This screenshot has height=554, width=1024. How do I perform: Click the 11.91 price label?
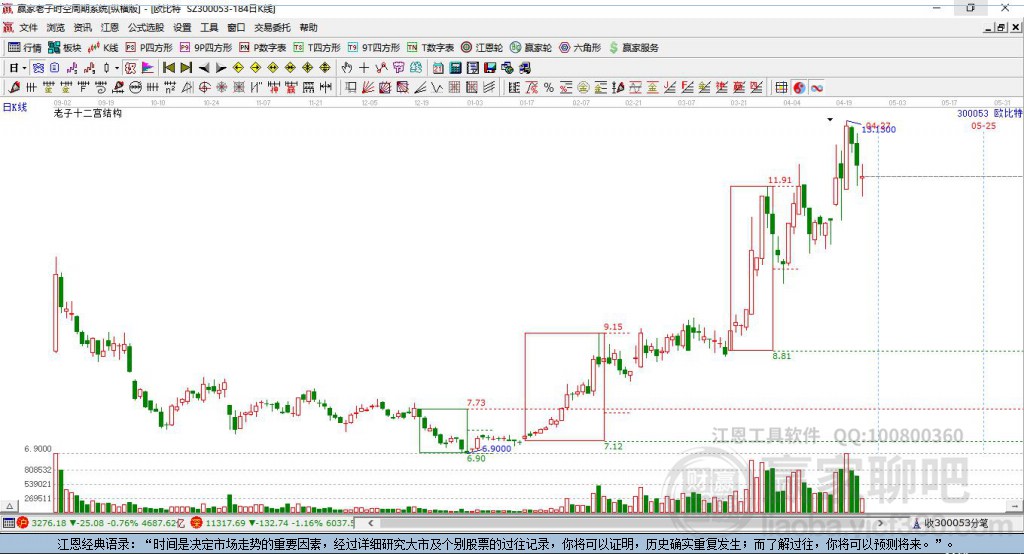(x=780, y=180)
